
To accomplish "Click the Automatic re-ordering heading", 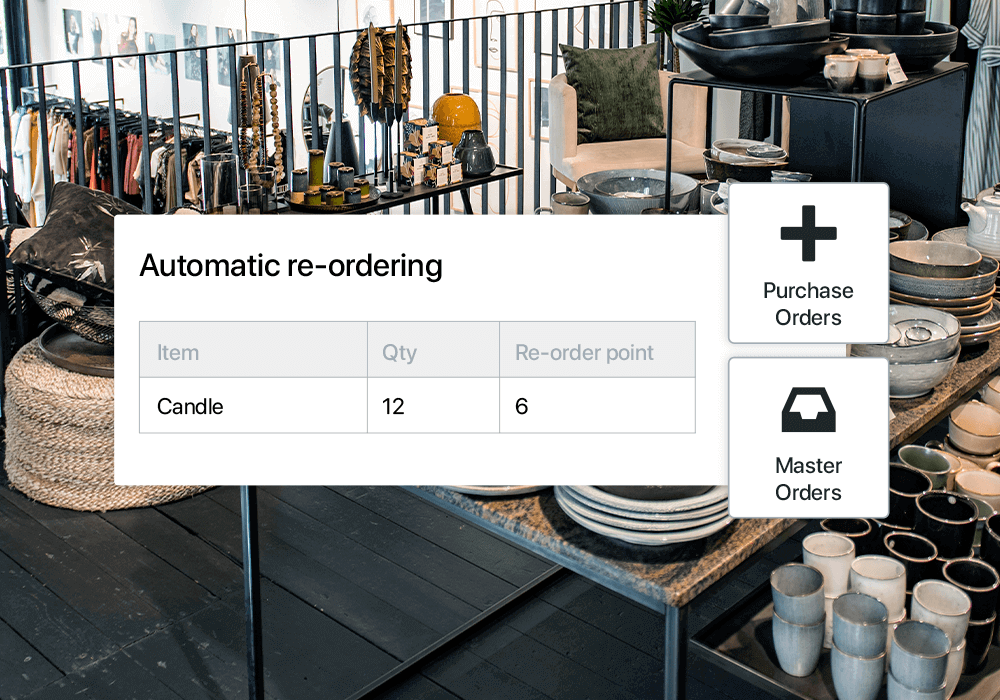I will [291, 266].
